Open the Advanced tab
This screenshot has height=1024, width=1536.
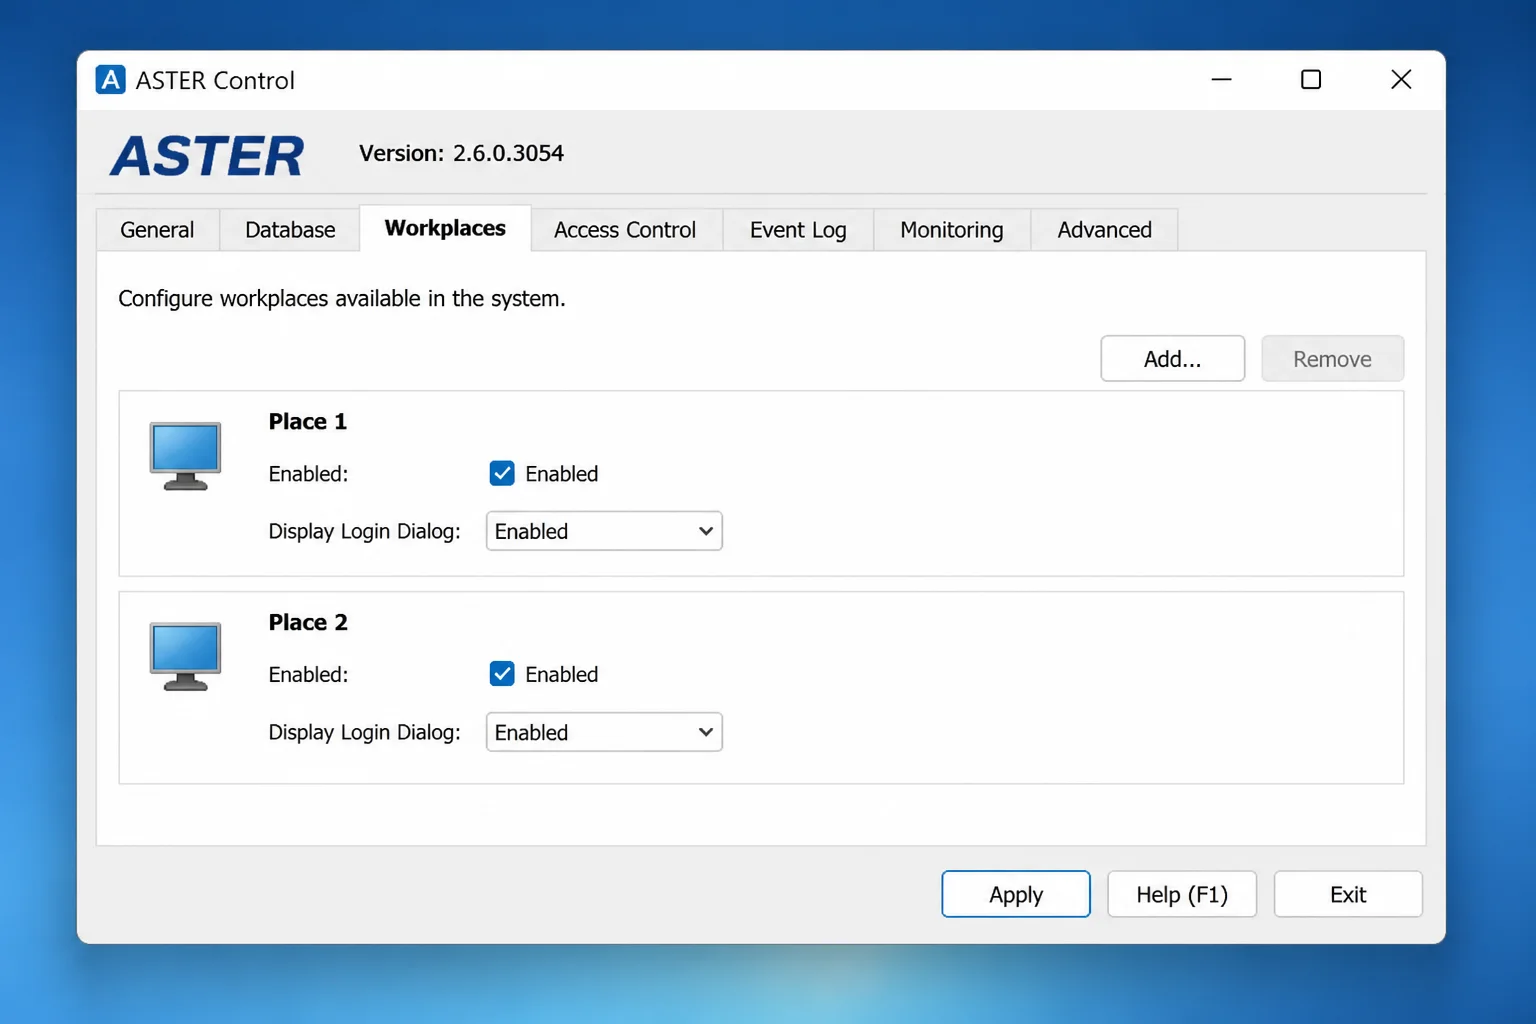pos(1105,230)
